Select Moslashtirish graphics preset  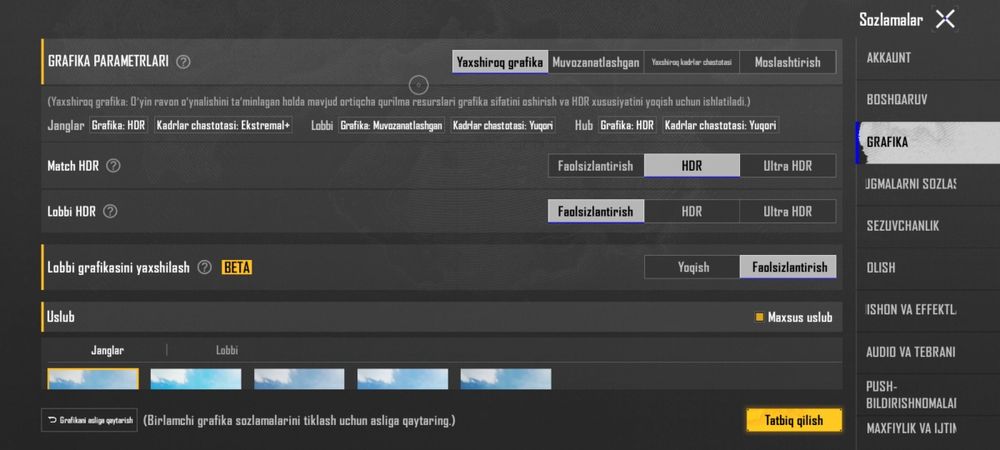pos(788,62)
